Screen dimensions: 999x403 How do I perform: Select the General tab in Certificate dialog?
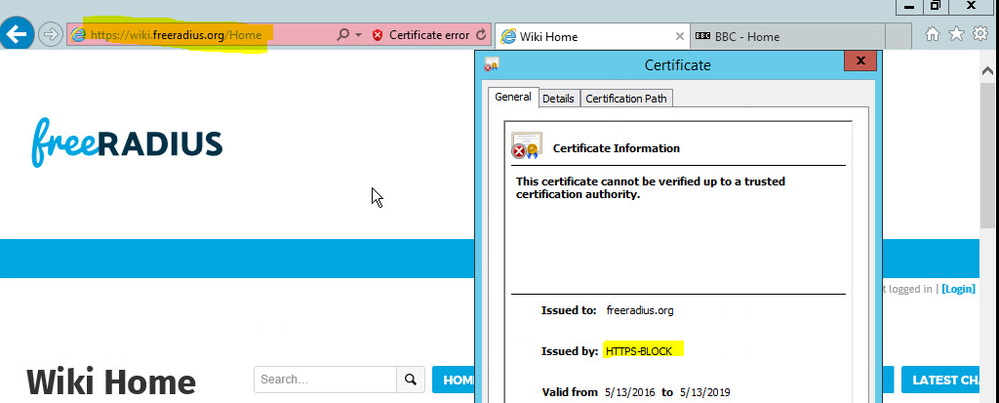pos(512,97)
